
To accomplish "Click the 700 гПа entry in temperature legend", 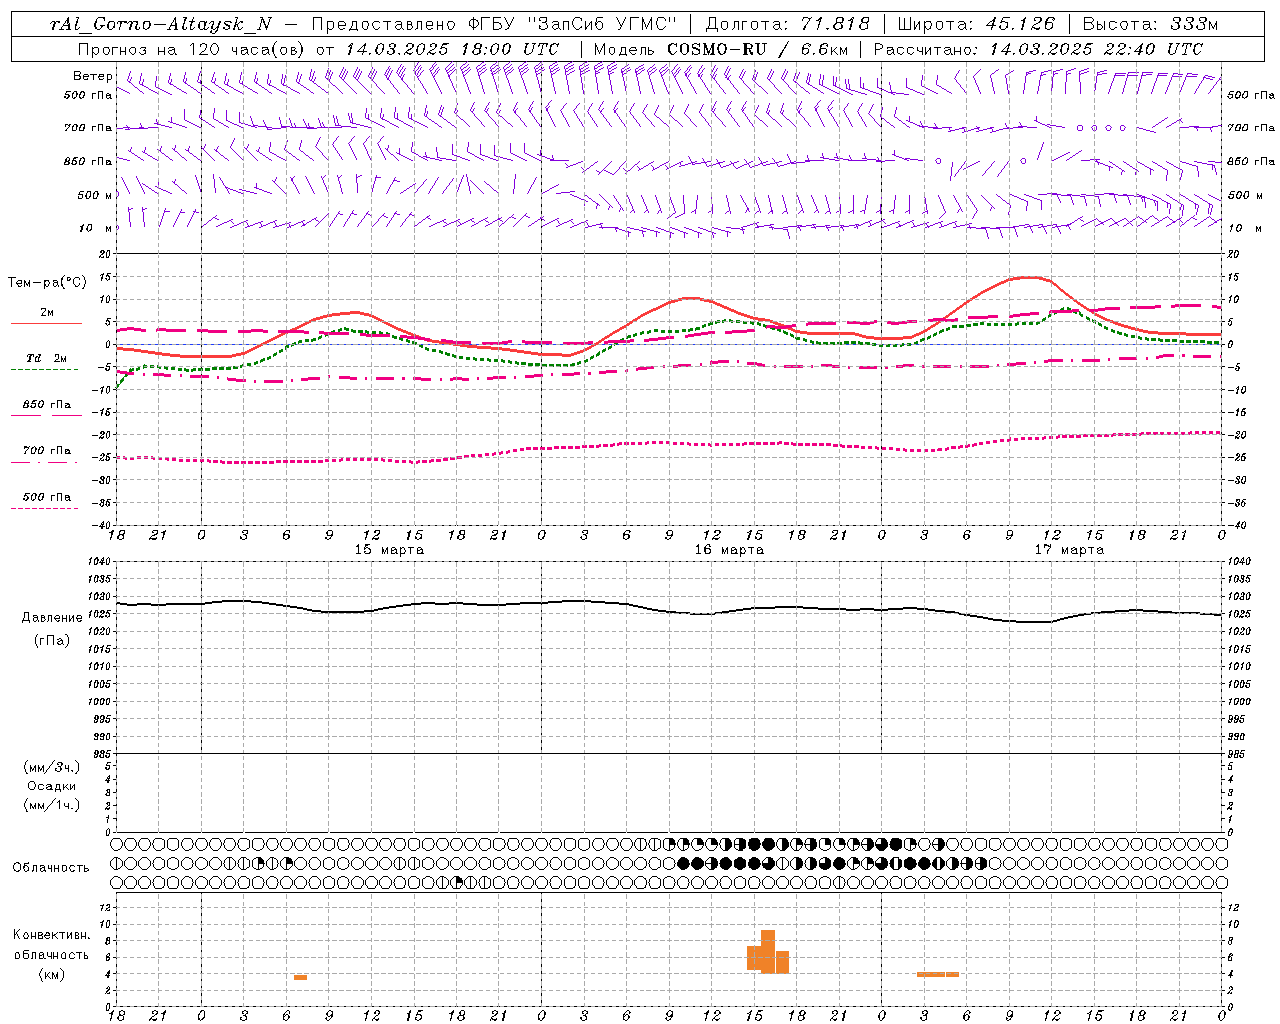I will click(47, 451).
